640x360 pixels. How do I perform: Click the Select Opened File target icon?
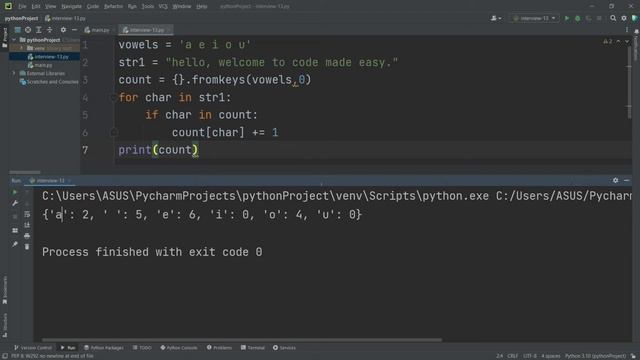(x=28, y=30)
